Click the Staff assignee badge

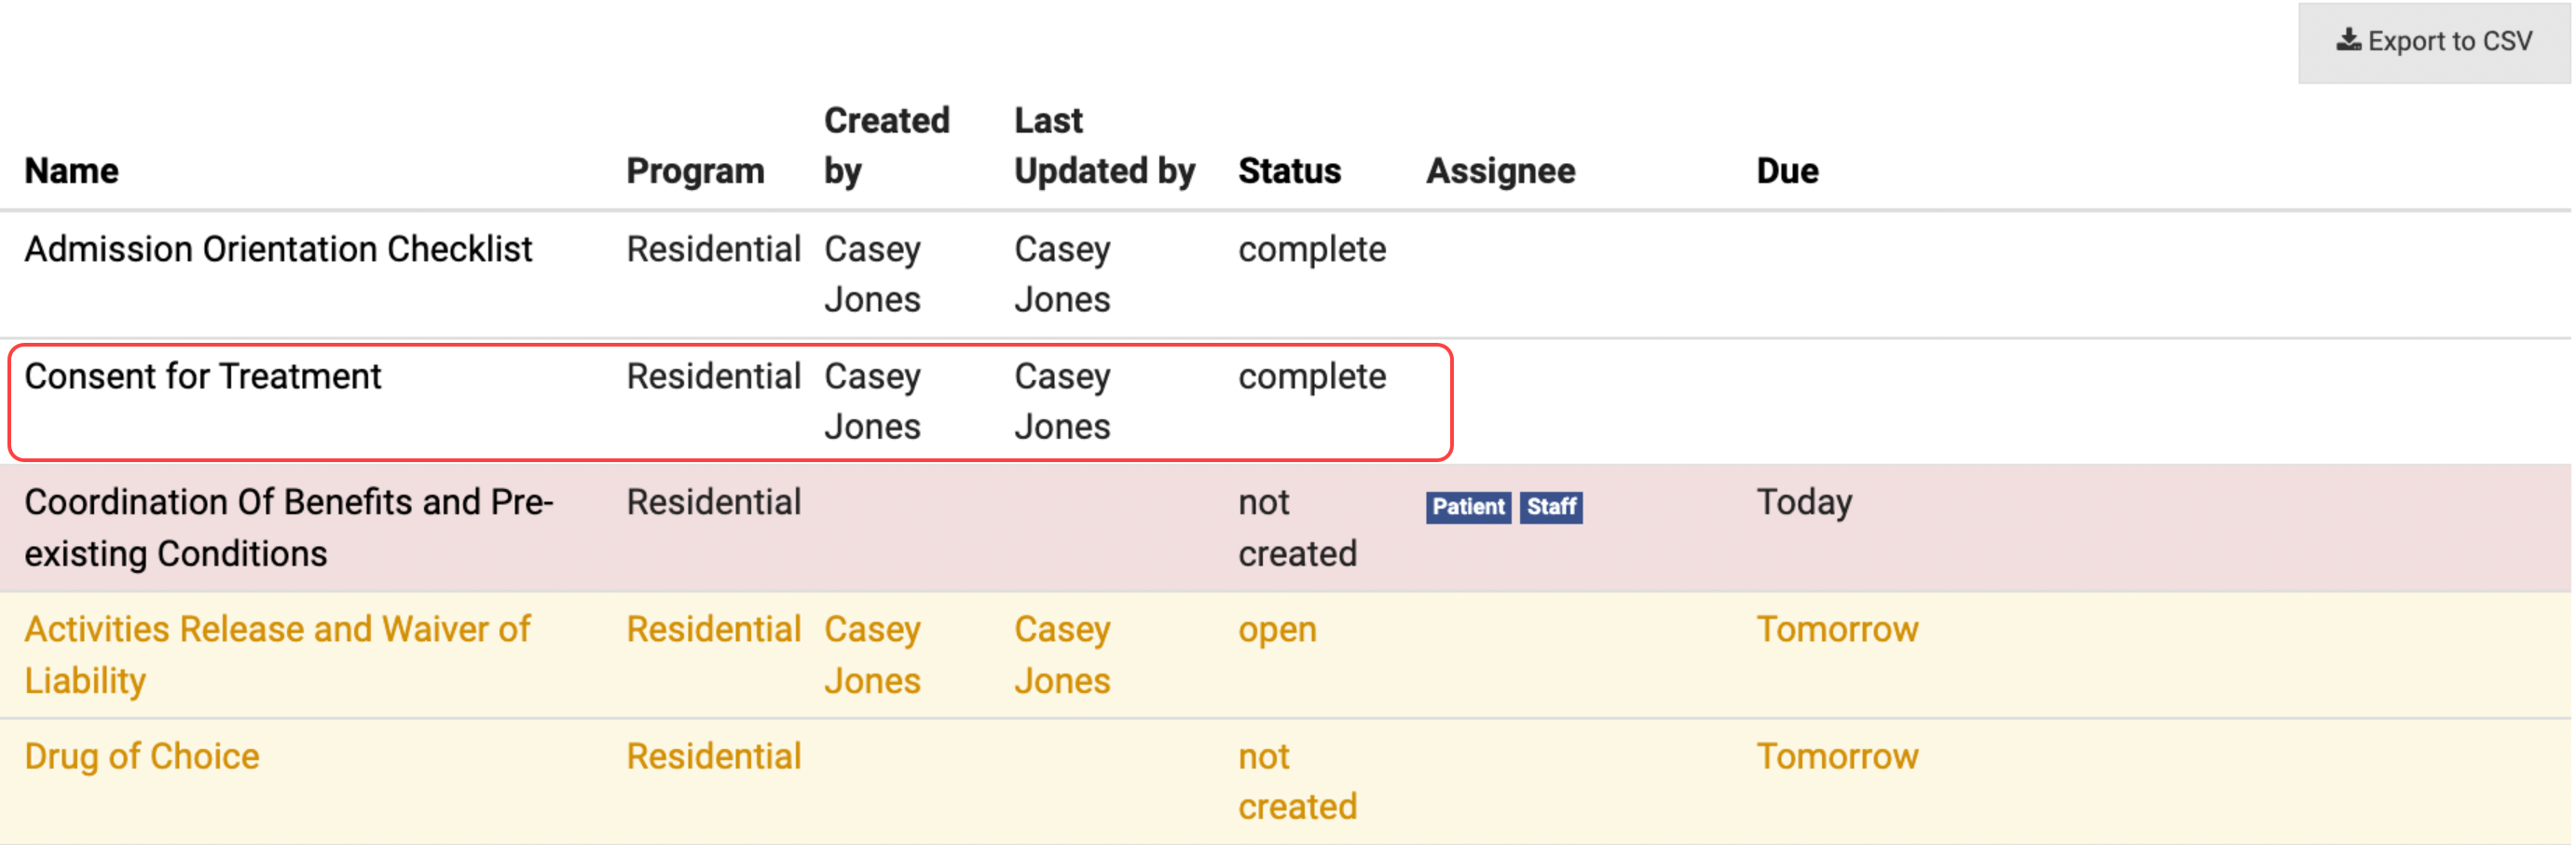1550,507
